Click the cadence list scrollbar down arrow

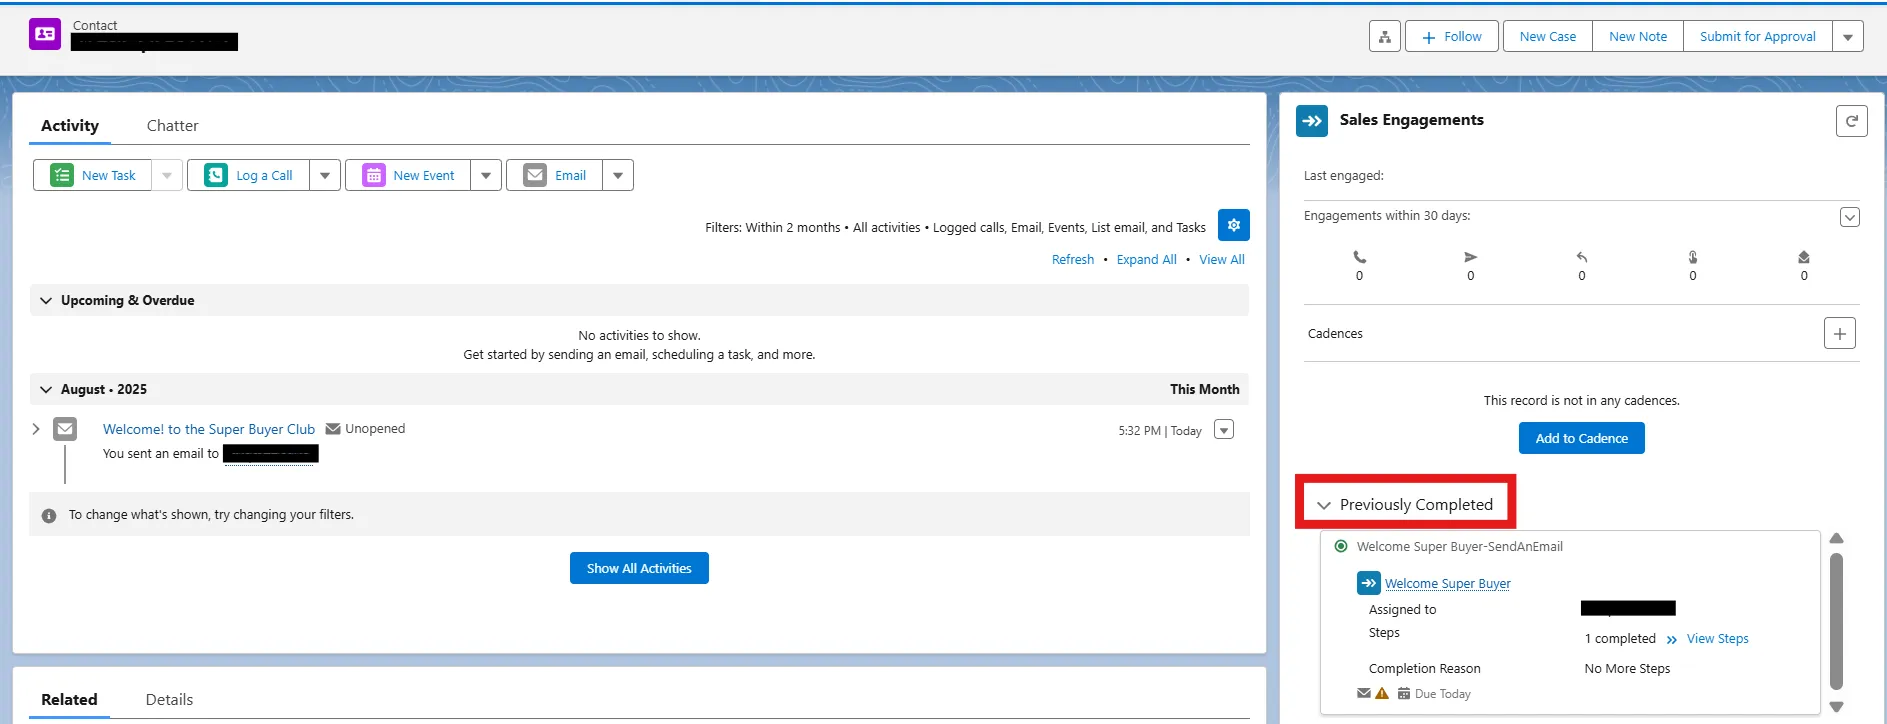point(1836,707)
